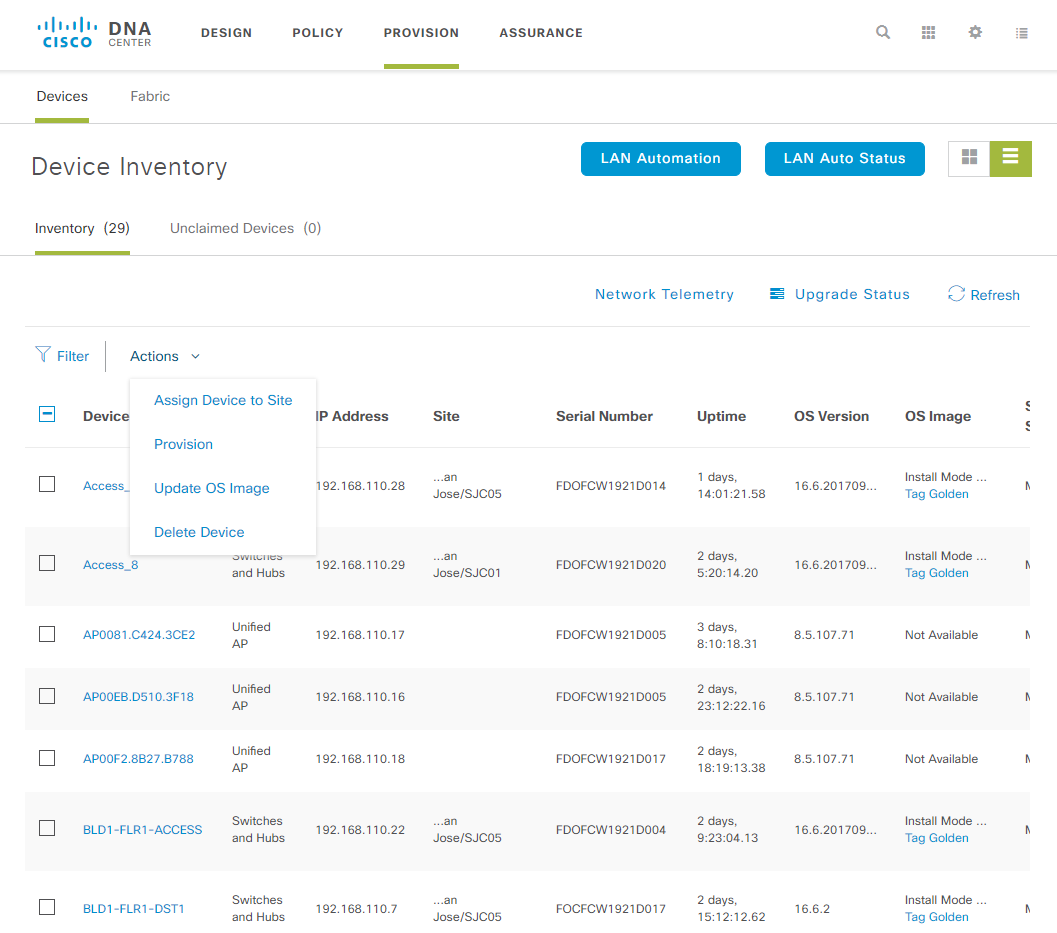The image size is (1057, 933).
Task: Click the Upgrade Status icon
Action: (x=777, y=294)
